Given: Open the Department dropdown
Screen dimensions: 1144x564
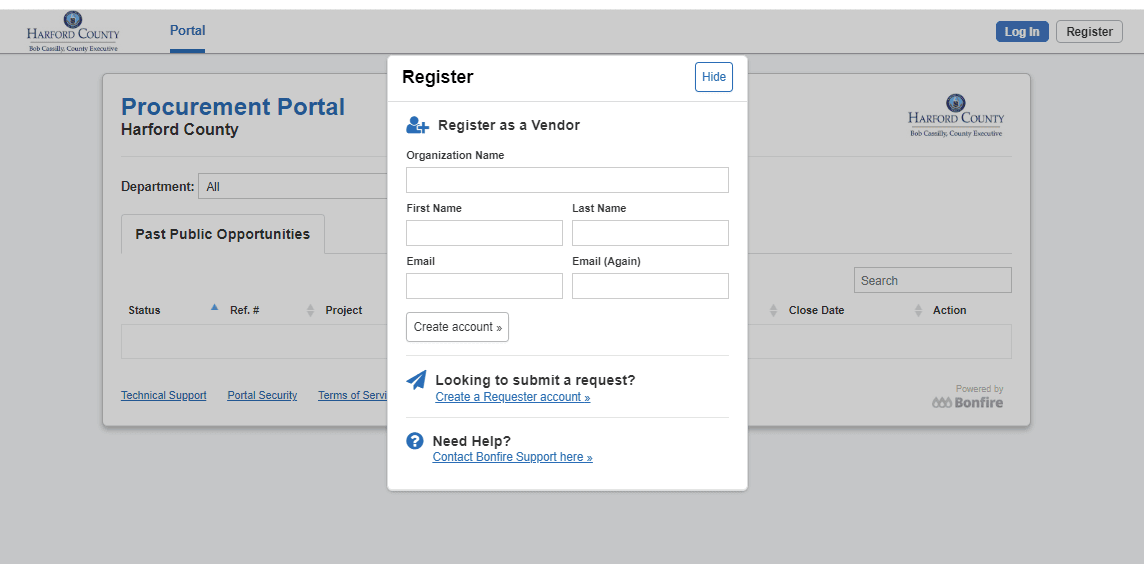Looking at the screenshot, I should point(293,186).
